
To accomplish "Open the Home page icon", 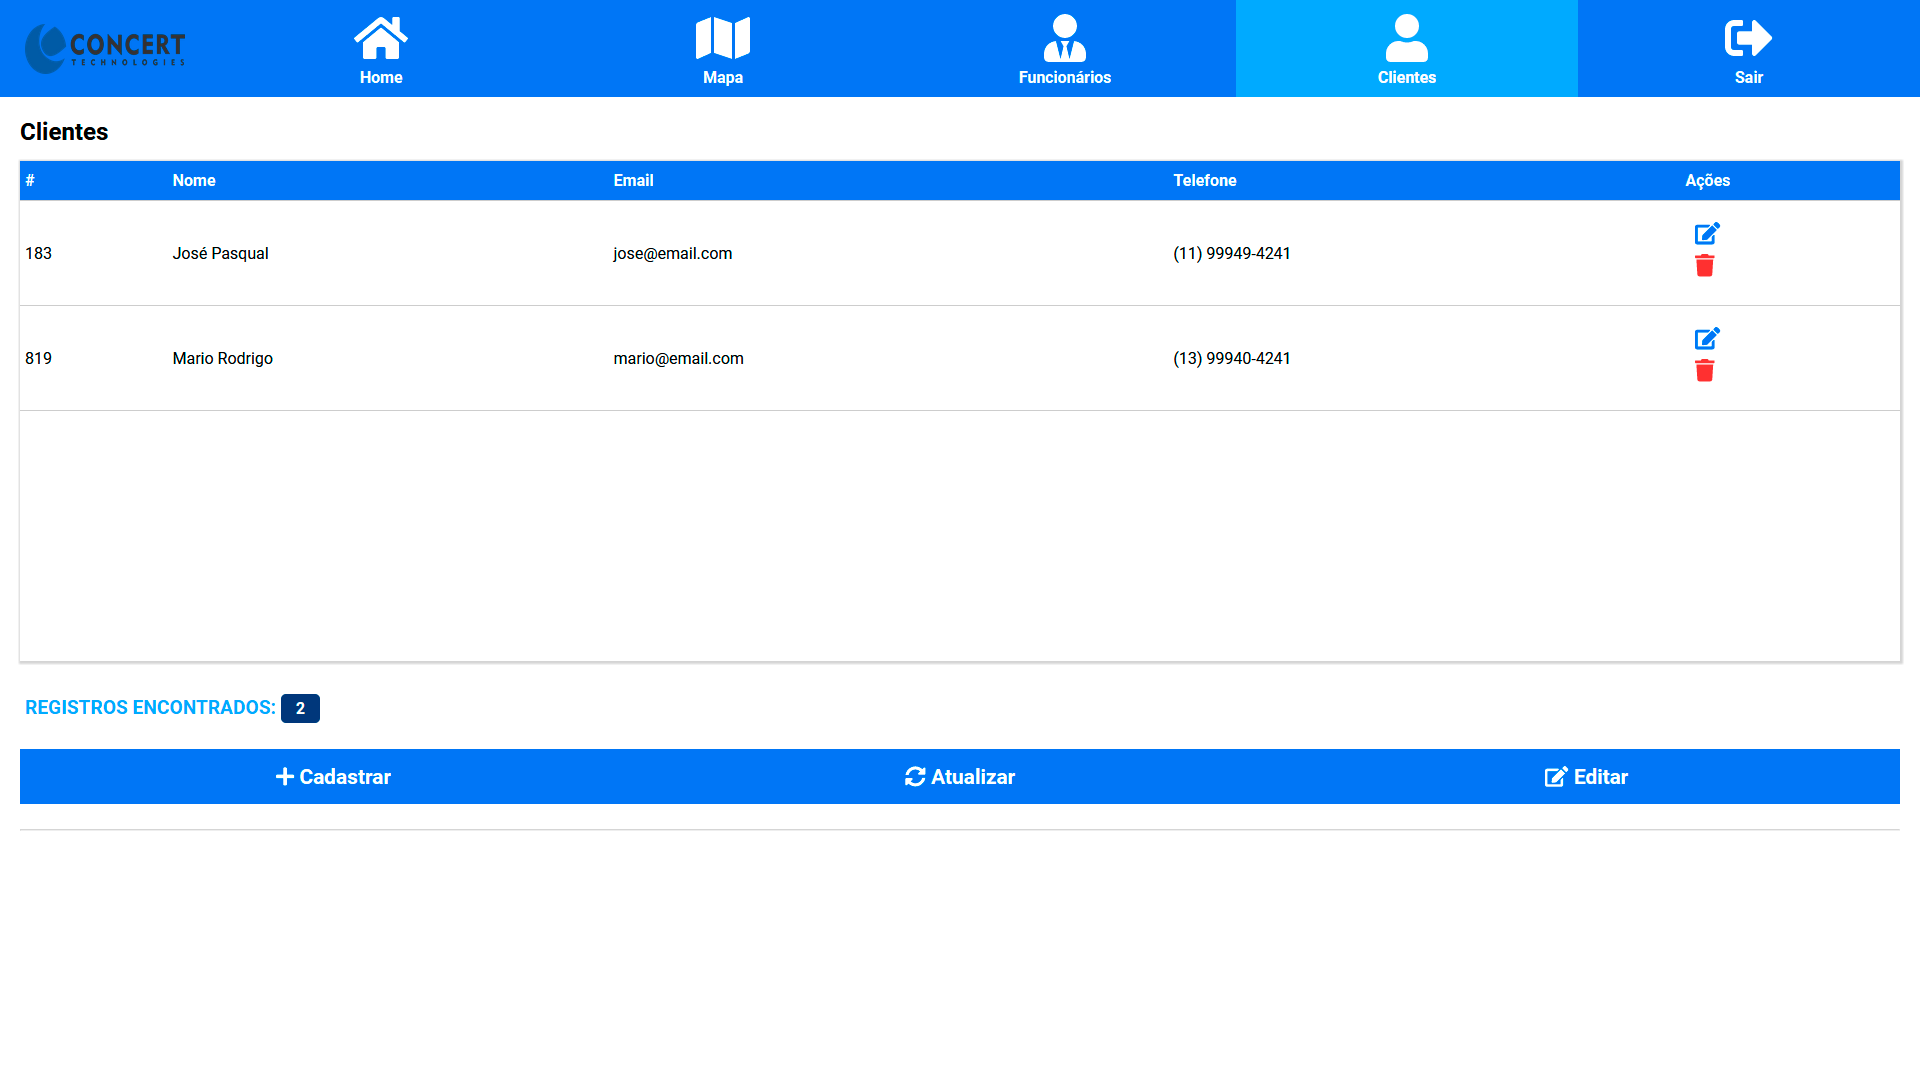I will [x=380, y=40].
